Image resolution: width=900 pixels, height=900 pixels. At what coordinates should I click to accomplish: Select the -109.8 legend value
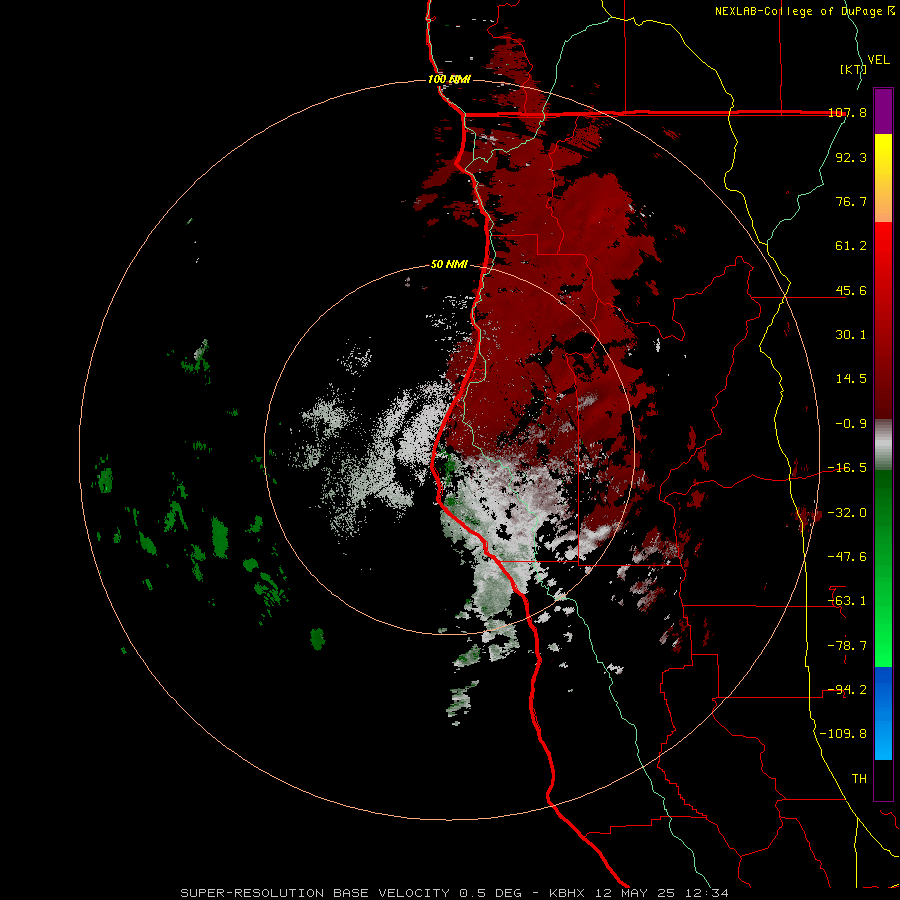coord(843,734)
